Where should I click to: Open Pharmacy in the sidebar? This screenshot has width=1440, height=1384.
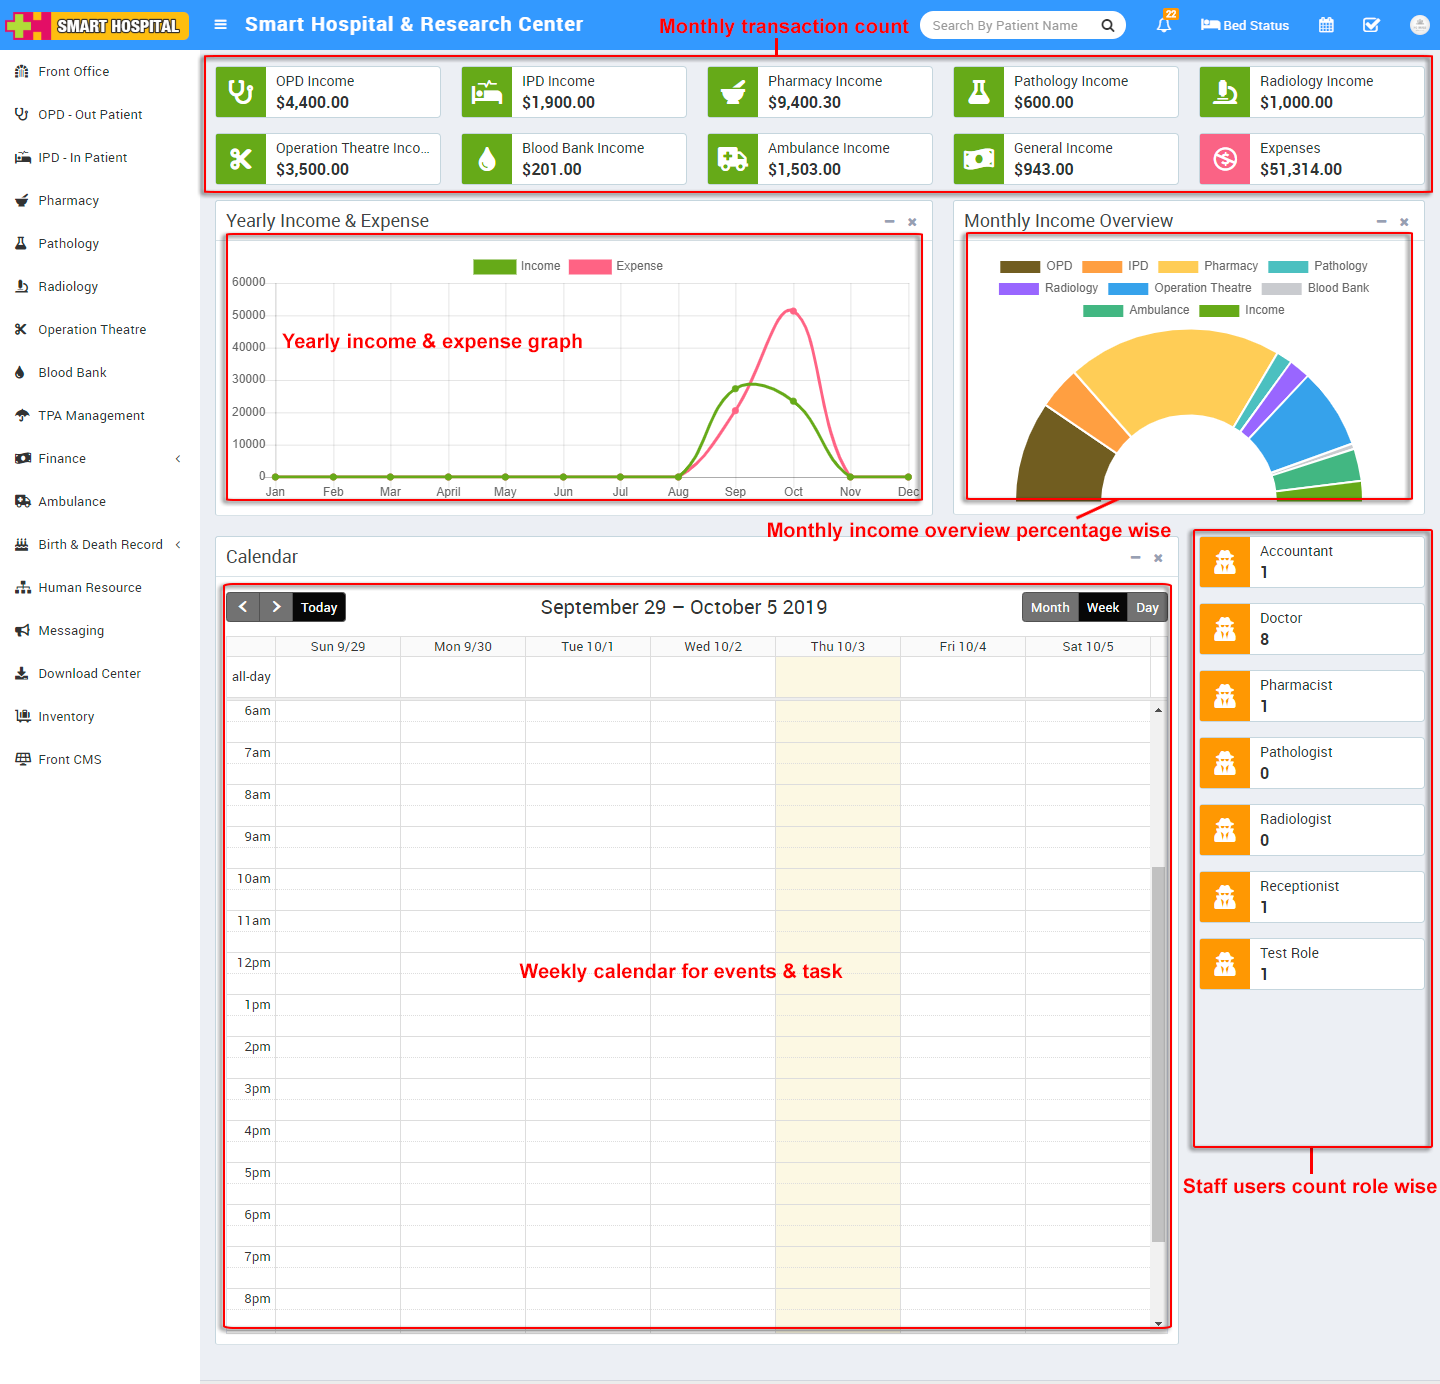(x=68, y=200)
